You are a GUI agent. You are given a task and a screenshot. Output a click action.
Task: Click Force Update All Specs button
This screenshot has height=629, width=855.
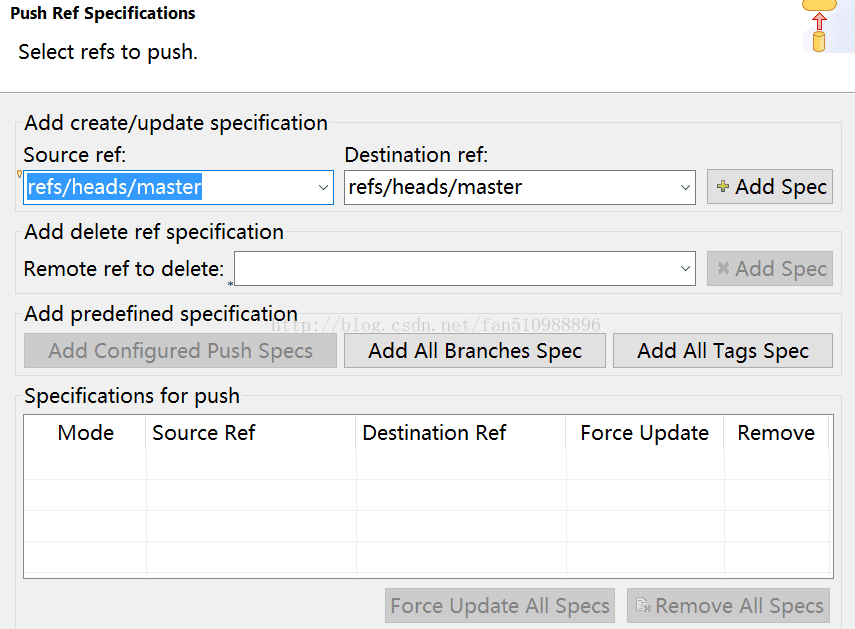[x=499, y=605]
